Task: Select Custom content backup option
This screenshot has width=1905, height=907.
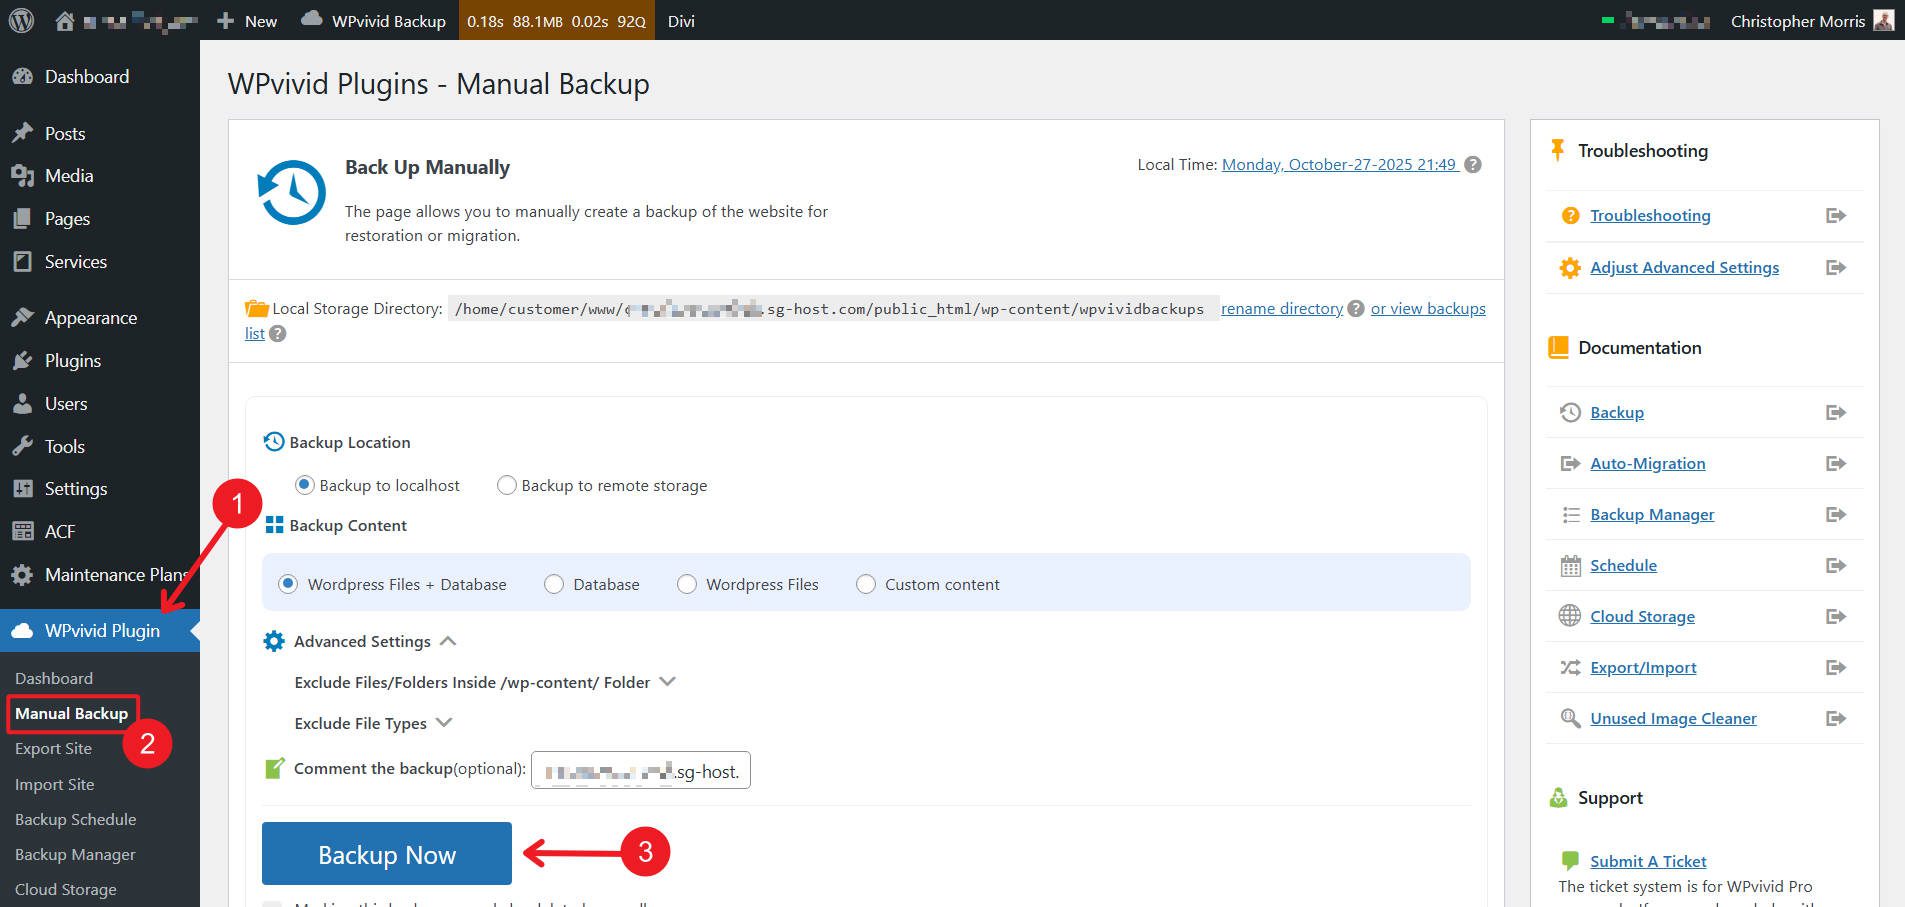Action: pos(865,584)
